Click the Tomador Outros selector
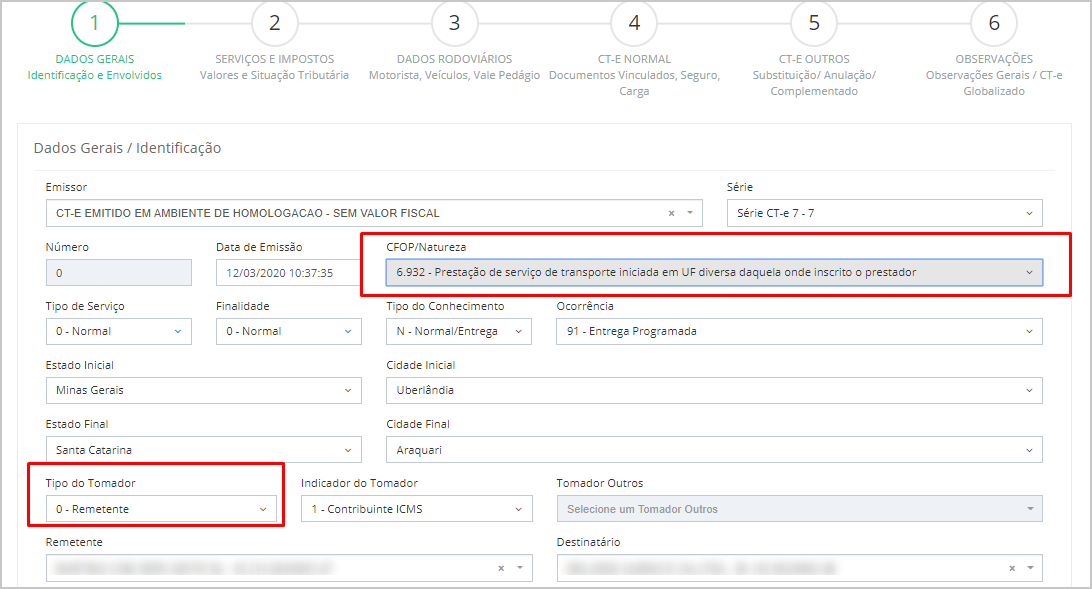The image size is (1092, 589). 800,509
